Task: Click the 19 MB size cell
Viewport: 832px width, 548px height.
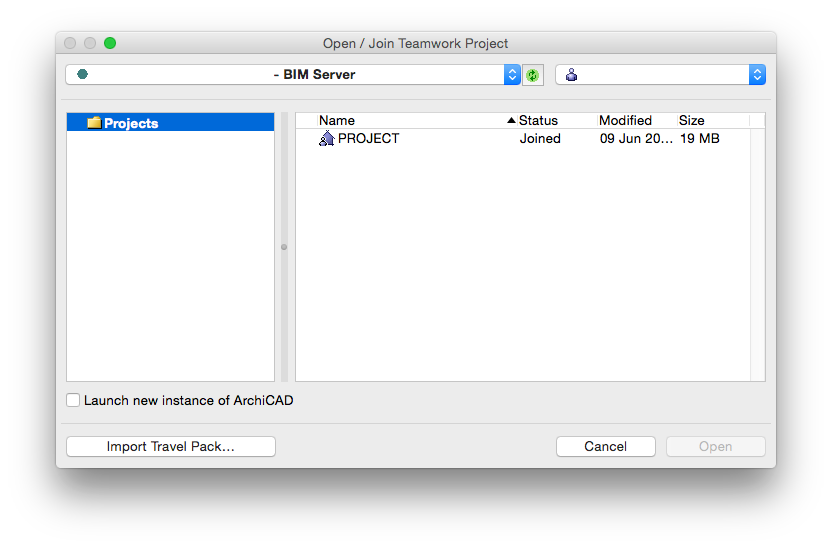Action: coord(700,138)
